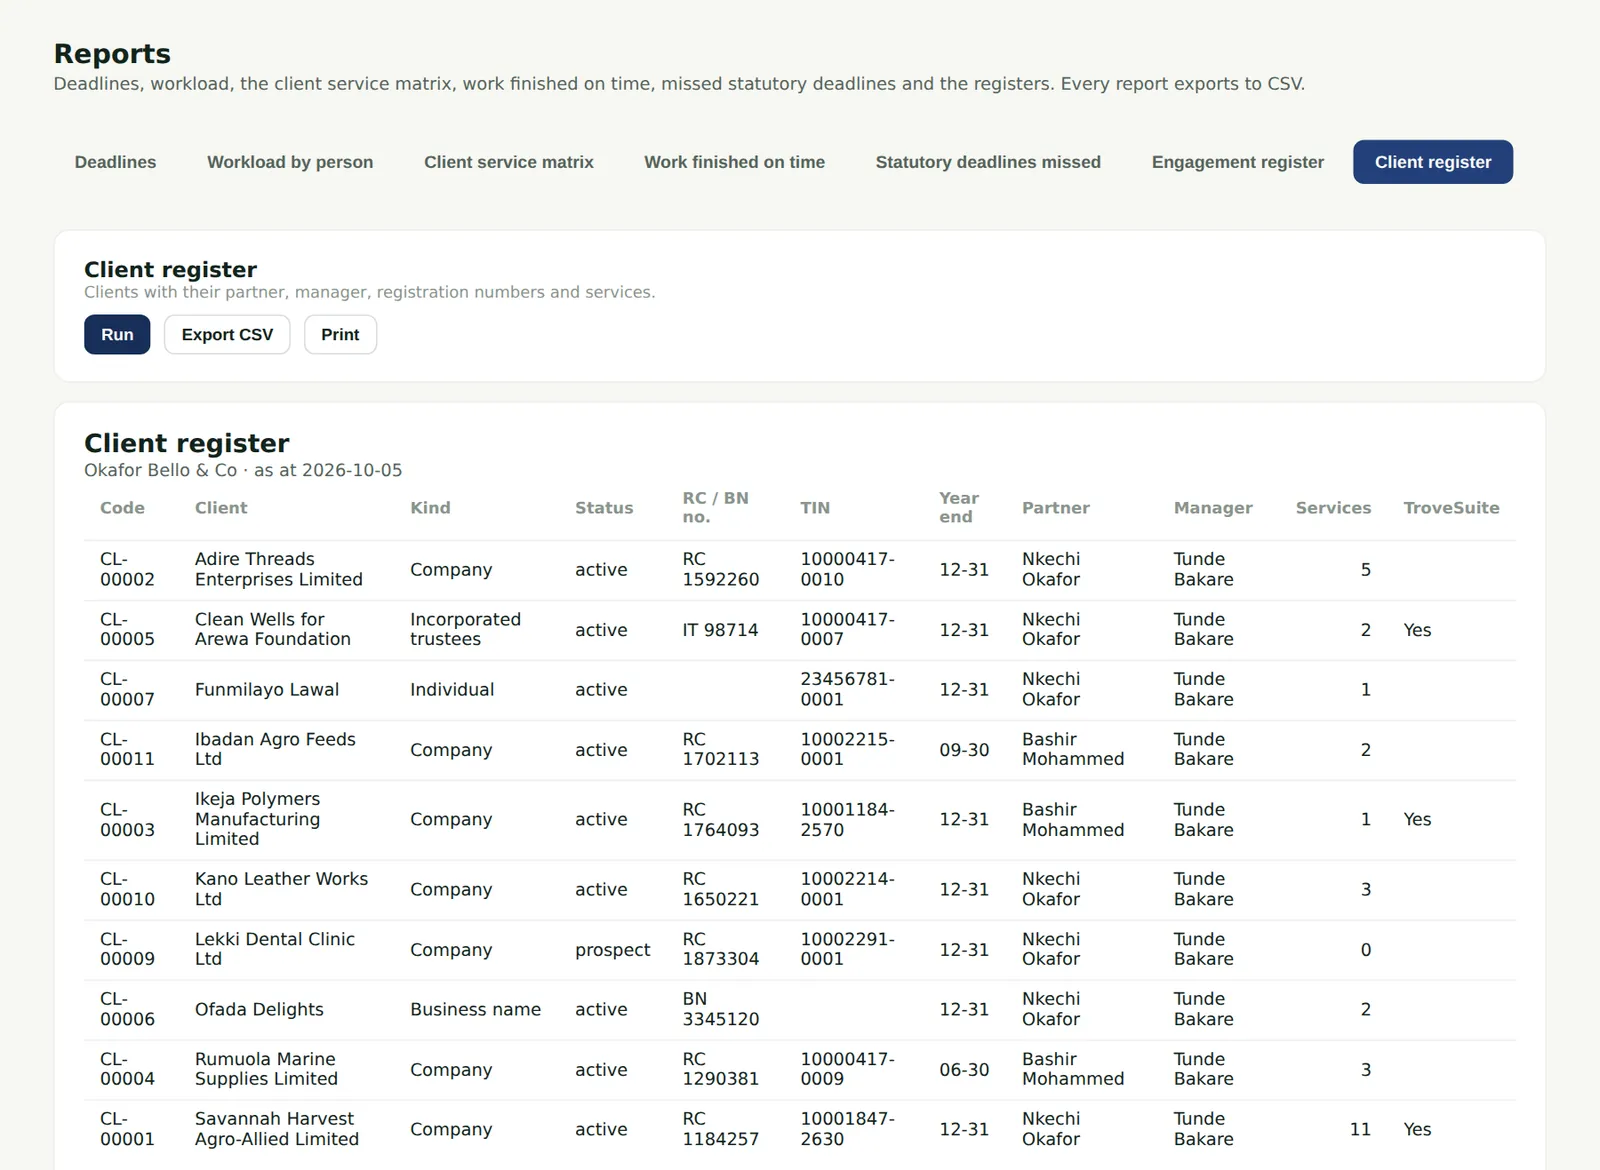Select Clean Wells for Arewa Foundation cell
Screen dimensions: 1600x1170
(273, 629)
